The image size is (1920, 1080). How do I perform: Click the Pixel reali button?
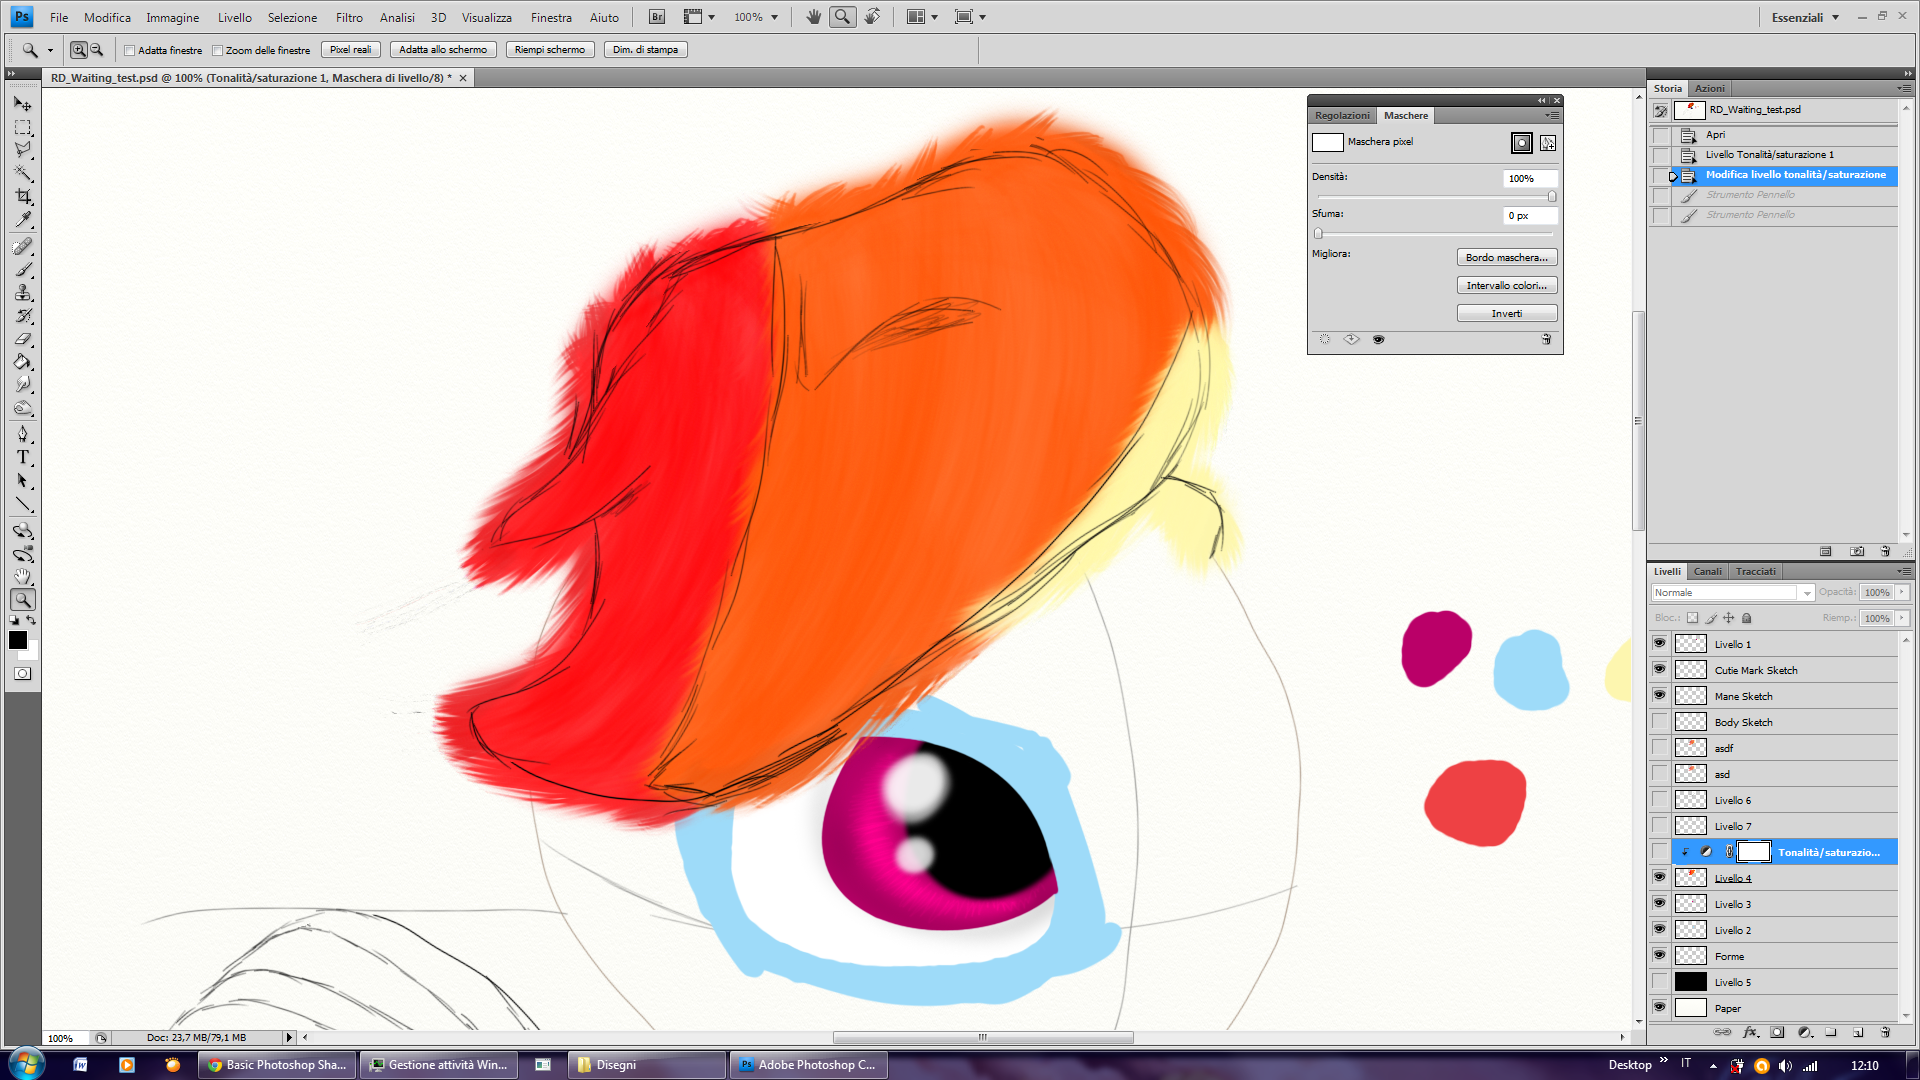click(350, 50)
